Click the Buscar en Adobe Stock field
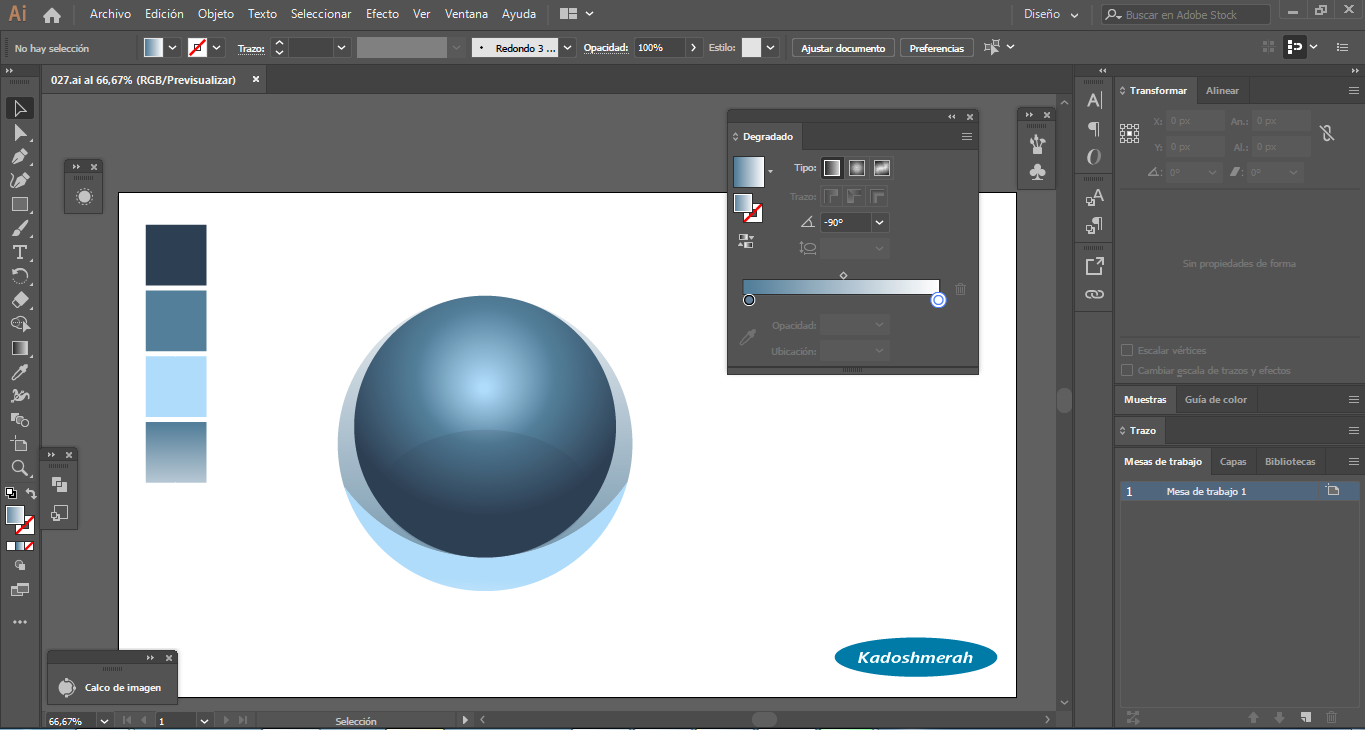Screen dimensions: 1365x730 pyautogui.click(x=1186, y=15)
